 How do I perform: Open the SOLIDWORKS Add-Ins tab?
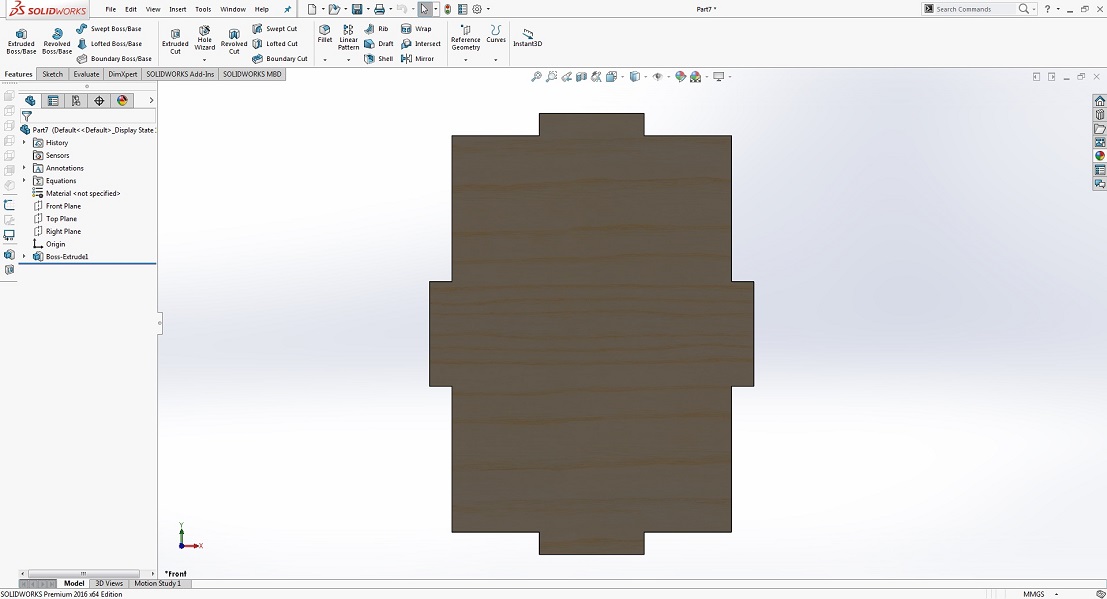coord(180,74)
